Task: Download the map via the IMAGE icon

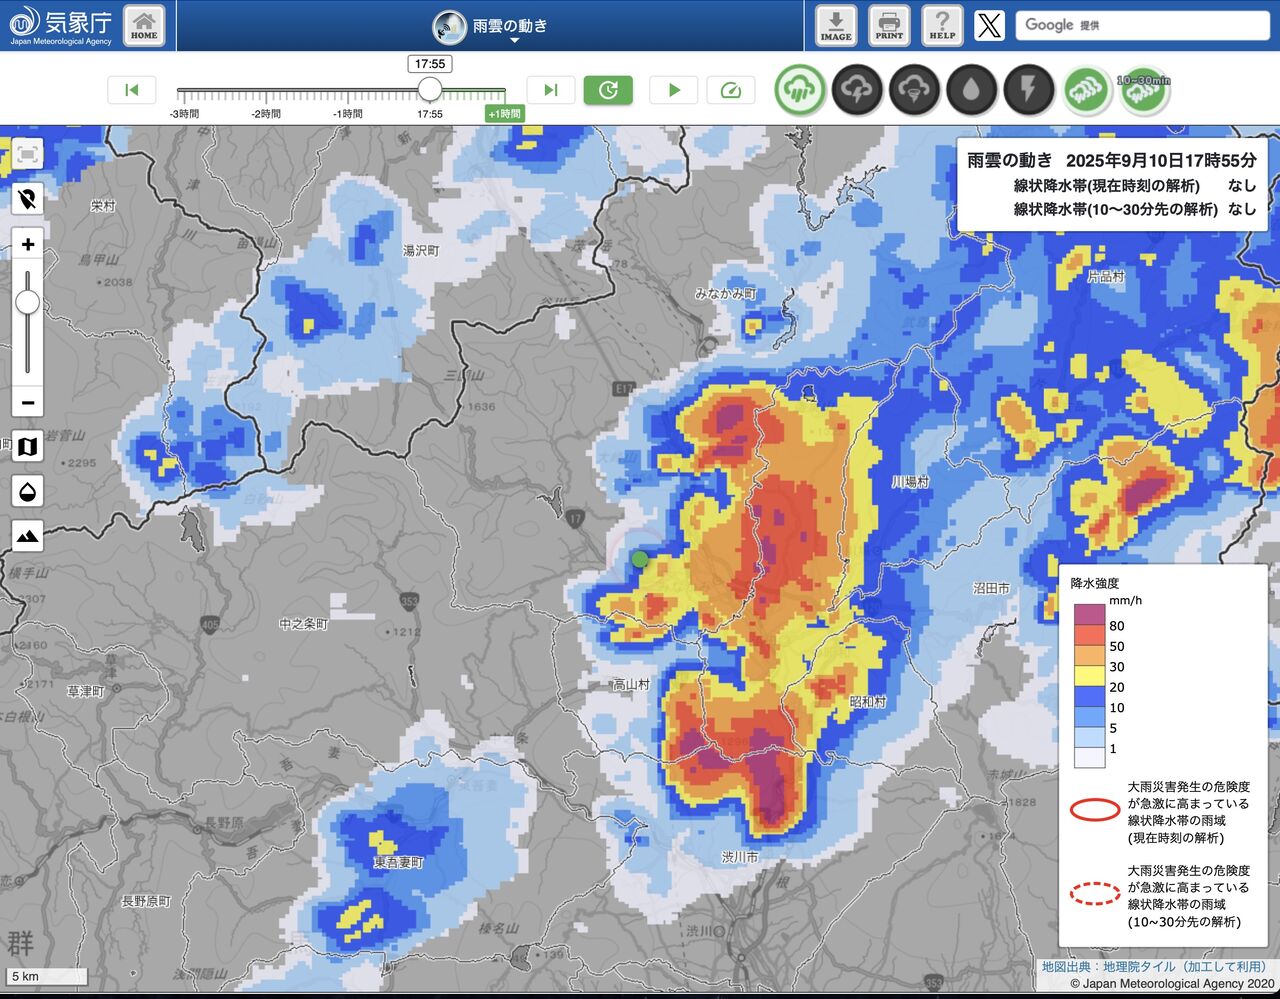Action: tap(836, 25)
